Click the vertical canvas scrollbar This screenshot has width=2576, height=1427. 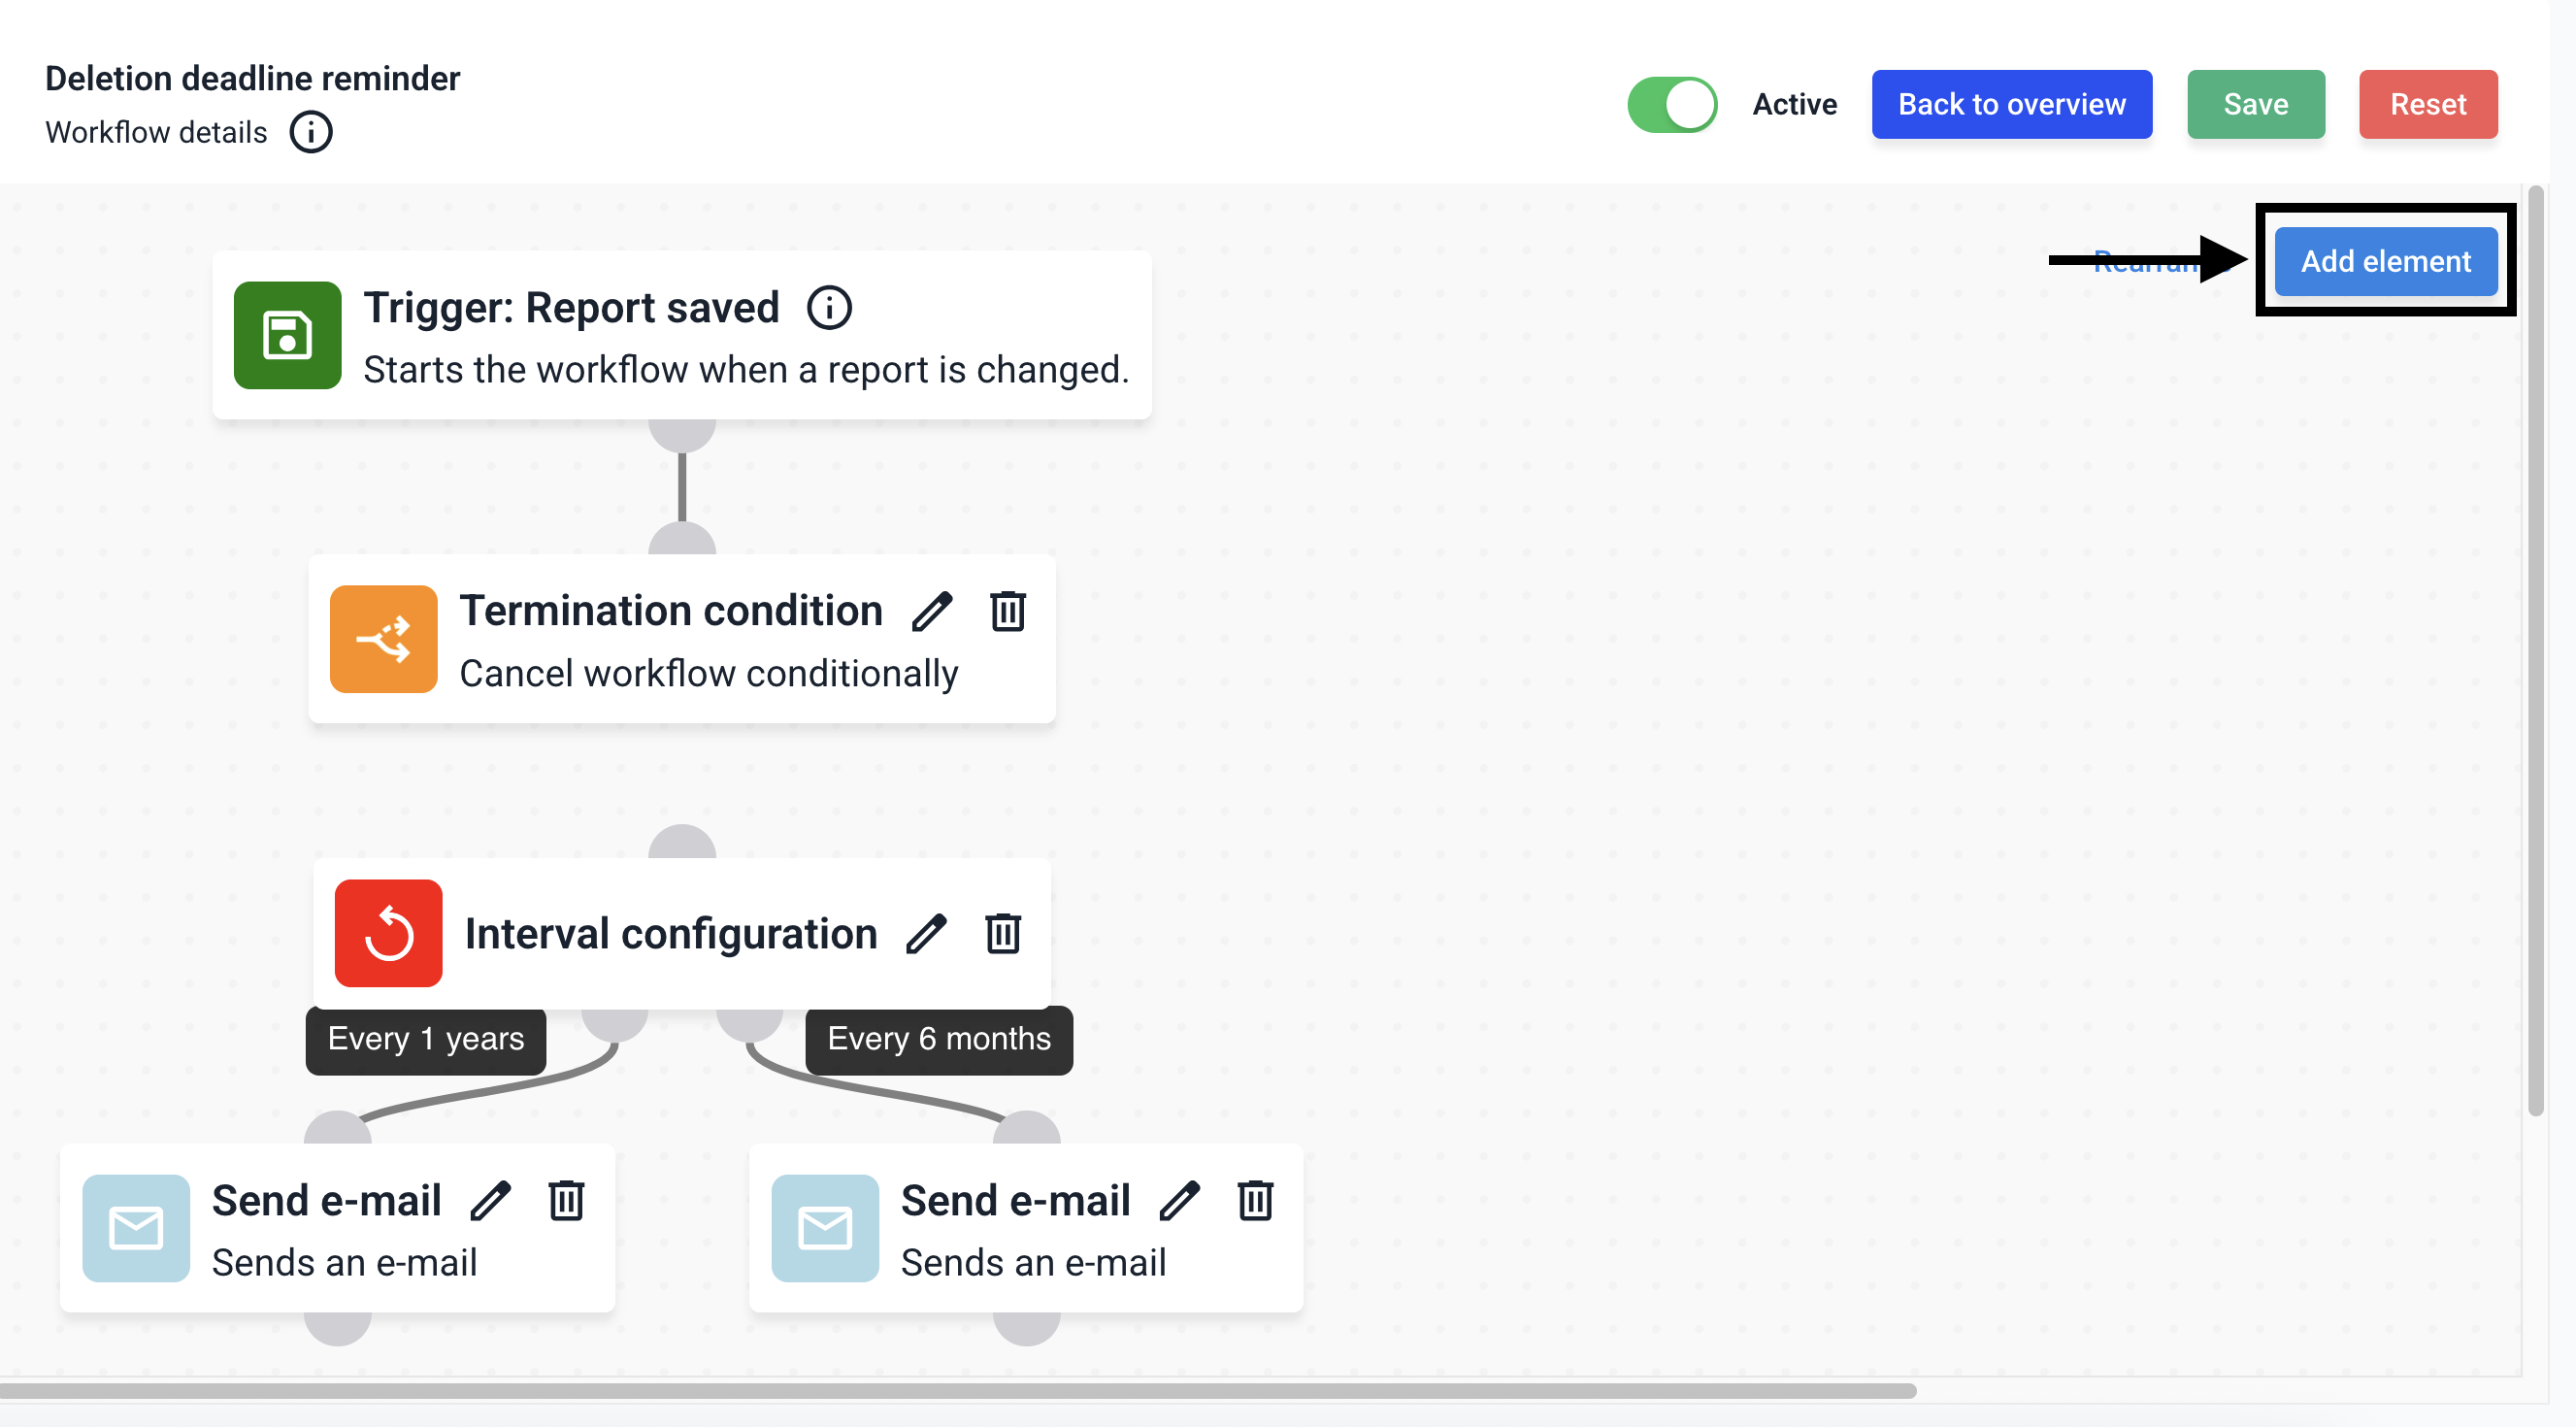[2534, 650]
